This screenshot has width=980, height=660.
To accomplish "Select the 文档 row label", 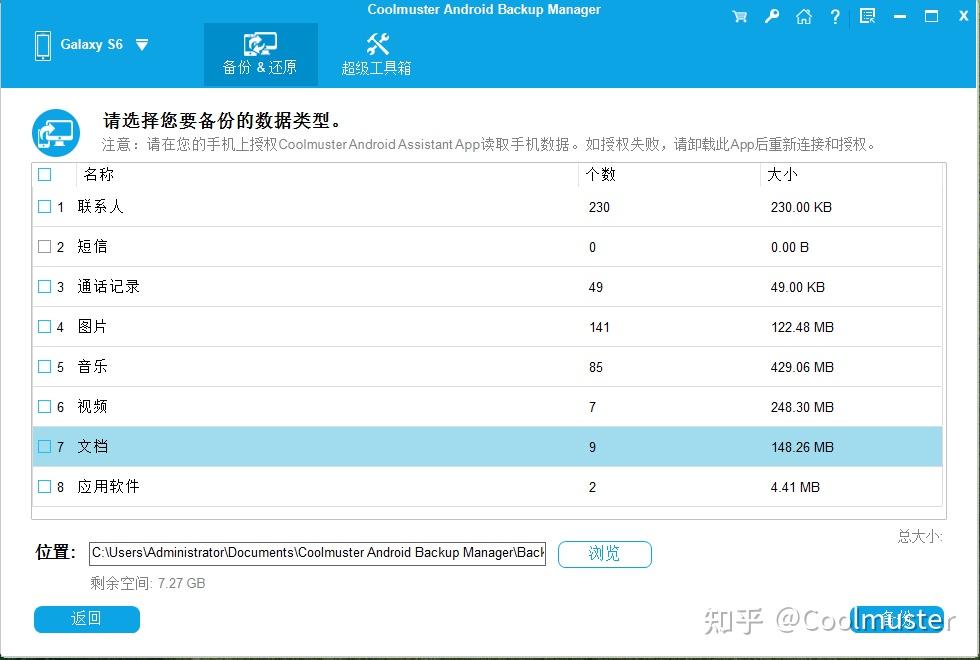I will (92, 446).
